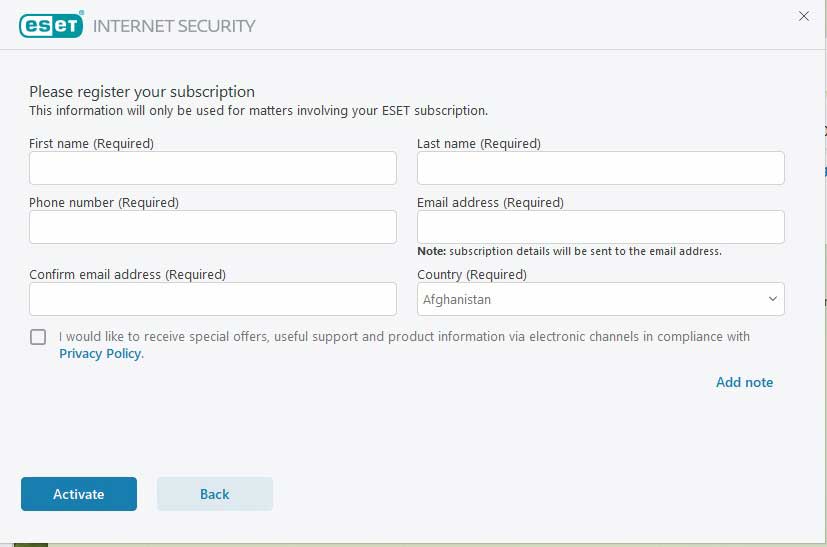Click the subscription details note text
This screenshot has height=547, width=827.
pos(569,251)
